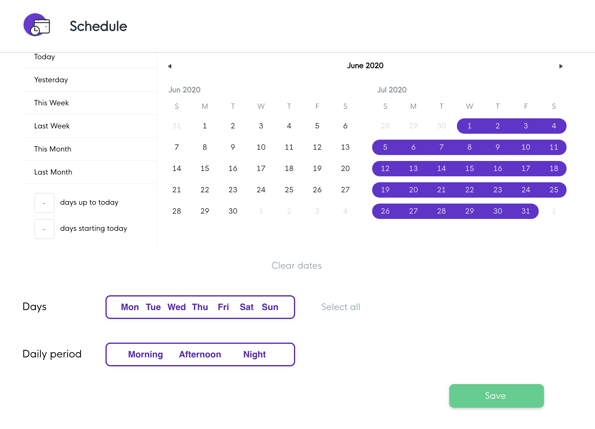Screen dimensions: 595x429
Task: Toggle the Morning daily period
Action: [145, 354]
